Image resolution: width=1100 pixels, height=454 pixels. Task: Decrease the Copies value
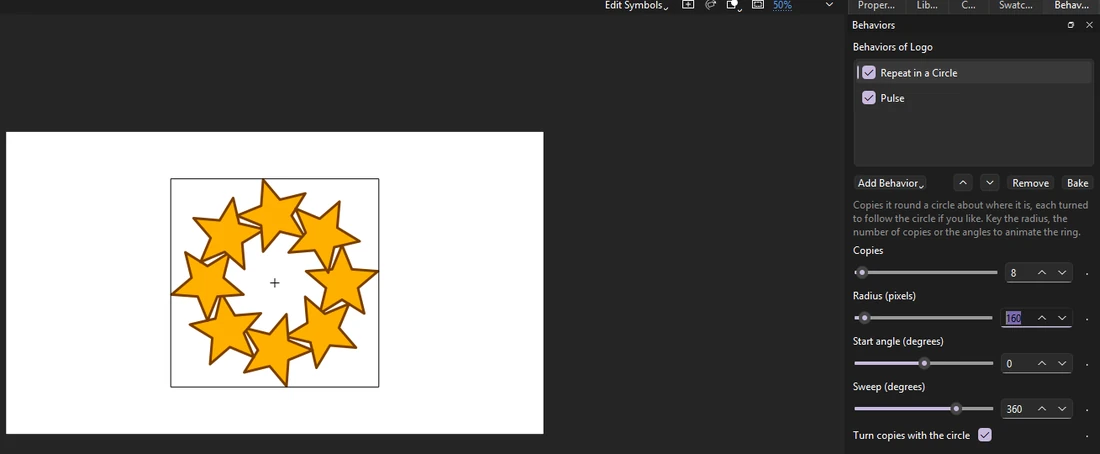(1062, 272)
